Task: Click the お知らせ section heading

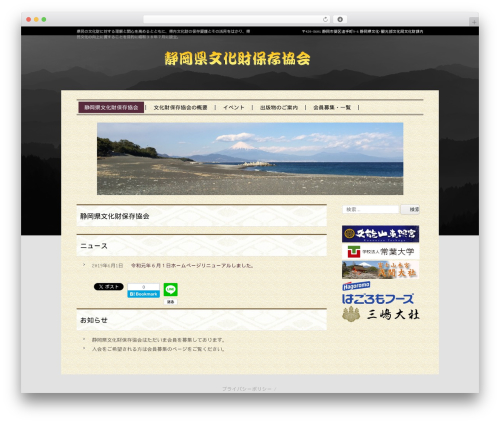Action: [94, 320]
